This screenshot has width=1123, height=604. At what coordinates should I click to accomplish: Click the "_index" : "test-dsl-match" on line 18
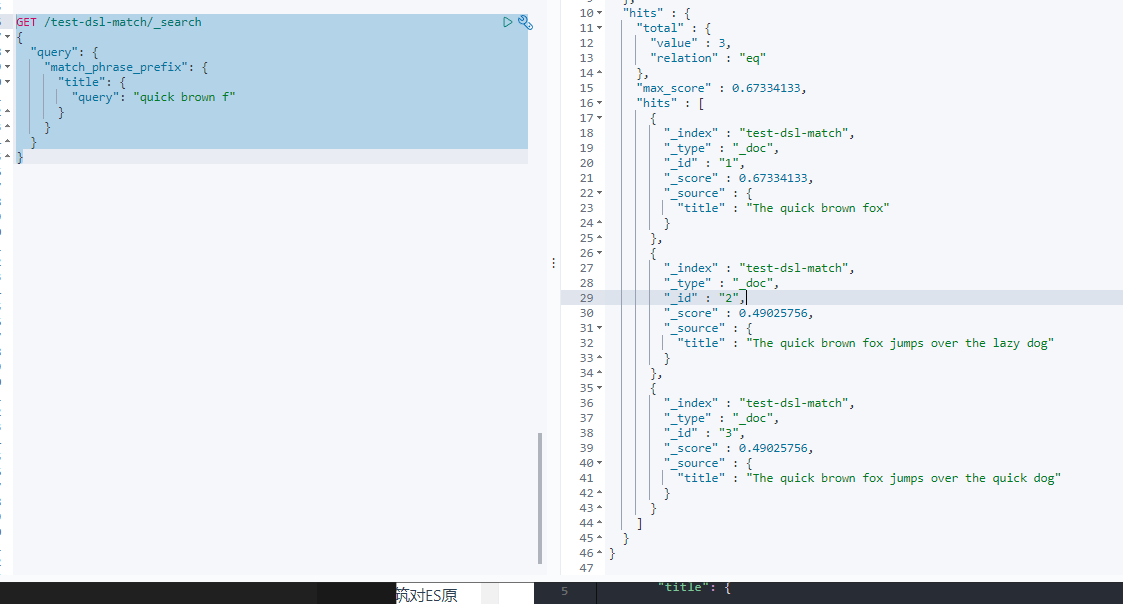(x=759, y=133)
